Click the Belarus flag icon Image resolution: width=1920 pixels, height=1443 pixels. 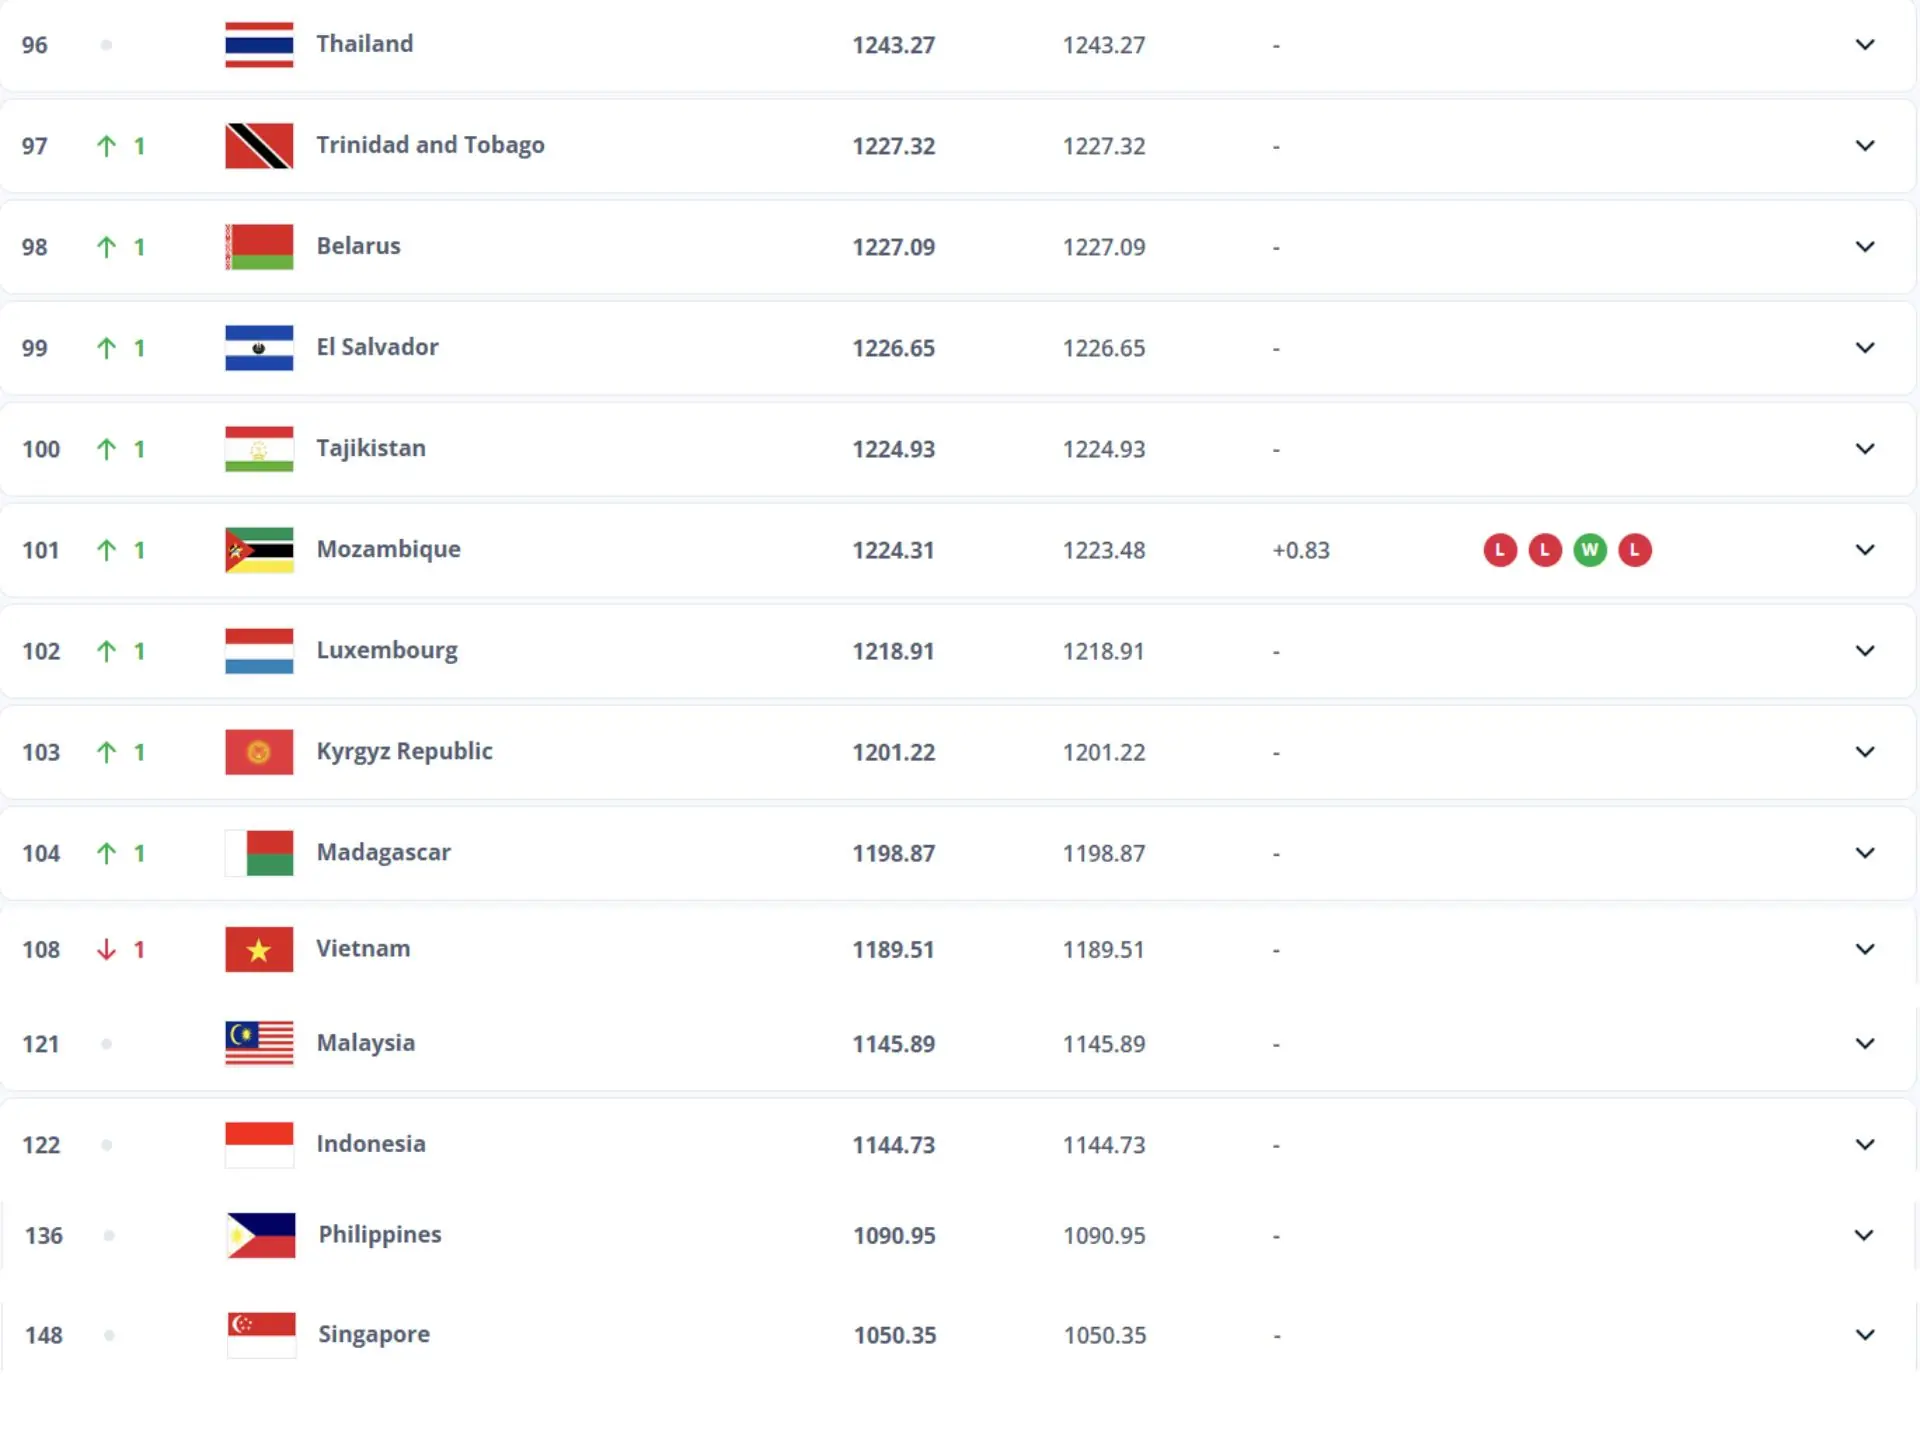[x=258, y=246]
